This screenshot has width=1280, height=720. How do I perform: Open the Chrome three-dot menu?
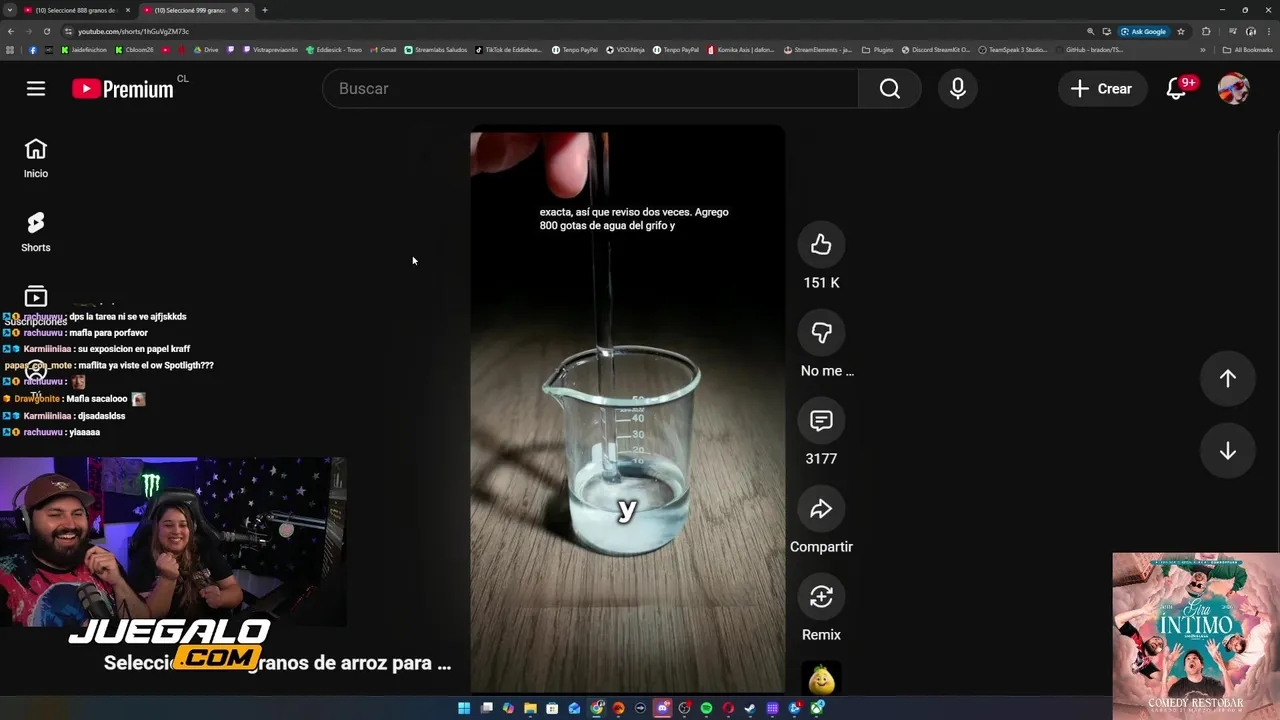click(x=1270, y=31)
